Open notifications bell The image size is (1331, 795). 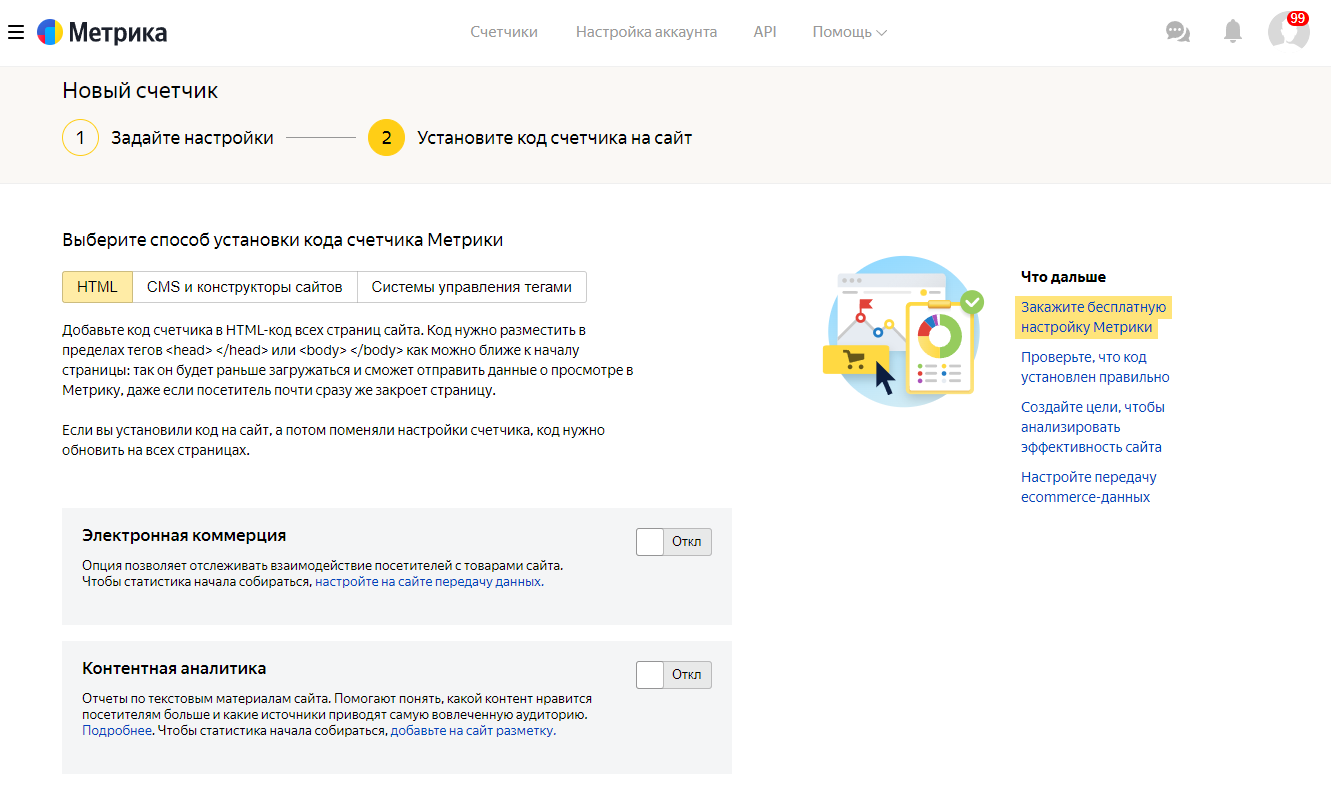coord(1233,32)
